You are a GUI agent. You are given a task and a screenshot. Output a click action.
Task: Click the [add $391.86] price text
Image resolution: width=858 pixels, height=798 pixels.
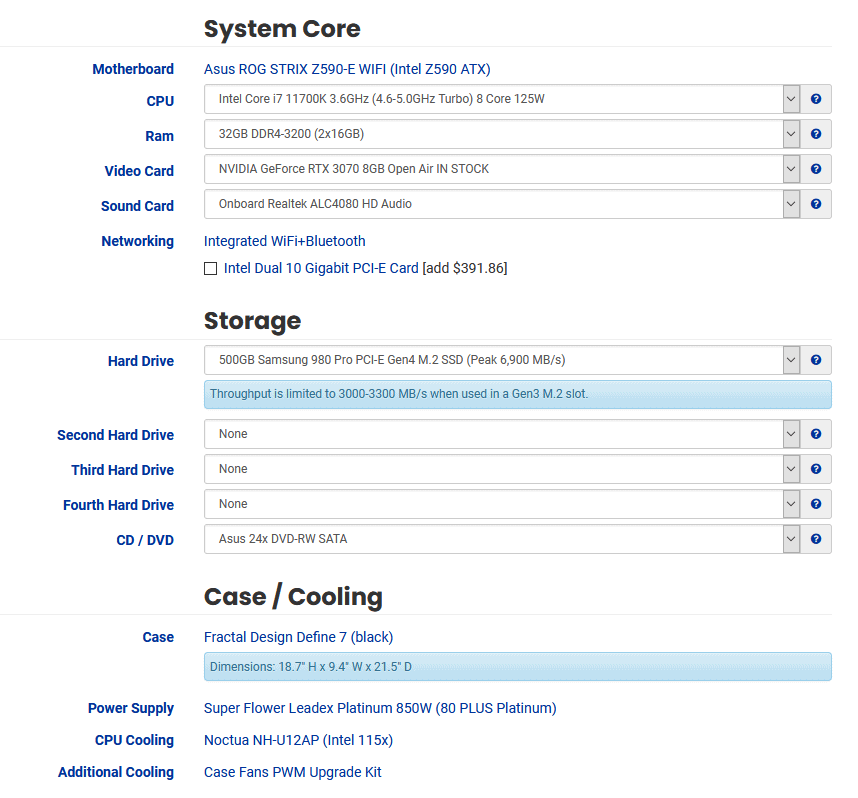(465, 268)
